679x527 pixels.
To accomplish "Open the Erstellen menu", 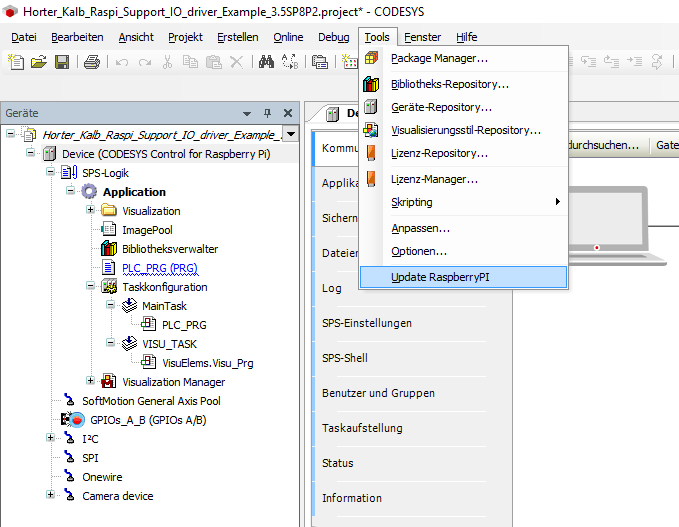I will coord(238,37).
